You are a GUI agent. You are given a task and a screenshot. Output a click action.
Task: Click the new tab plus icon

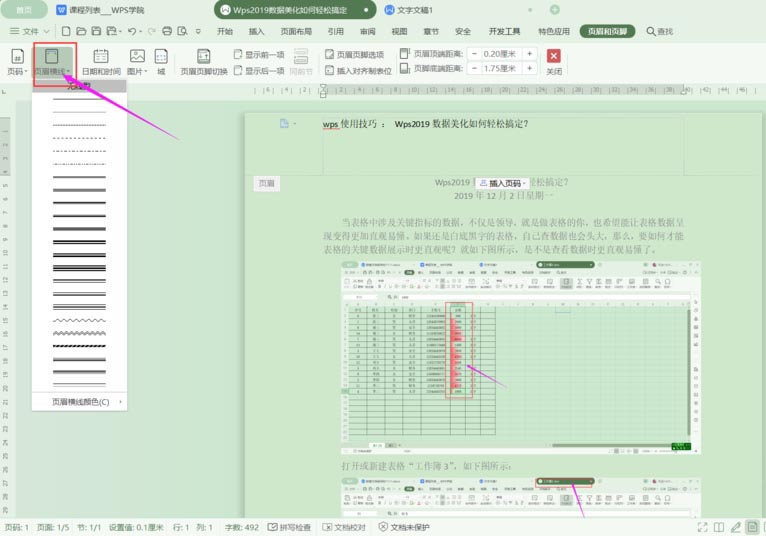554,10
